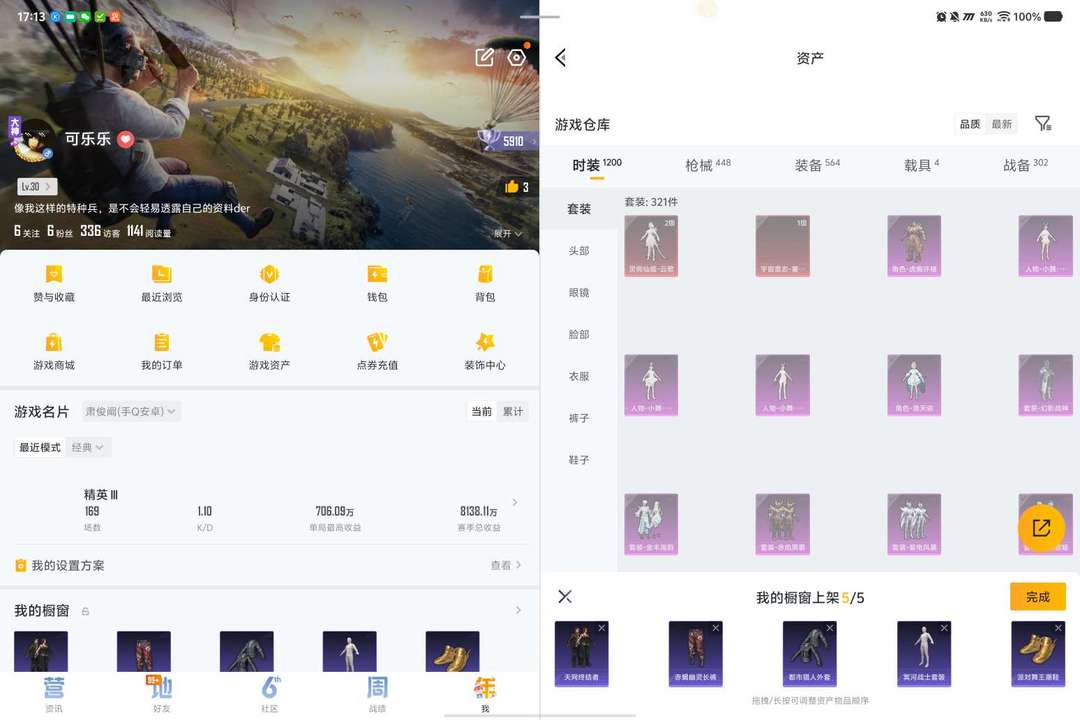Open 查看 for 我的设置方案
1080x720 pixels.
[x=506, y=566]
